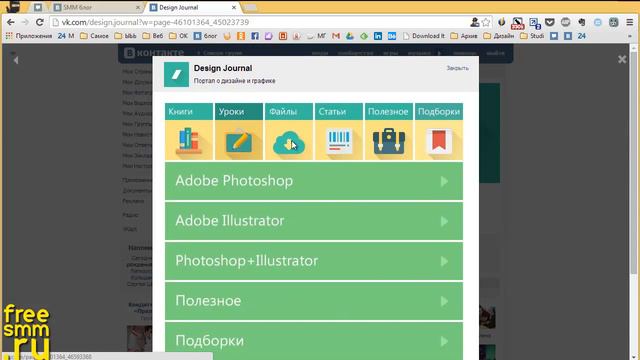The image size is (640, 360).
Task: Expand the green Подборки section row
Action: (314, 341)
